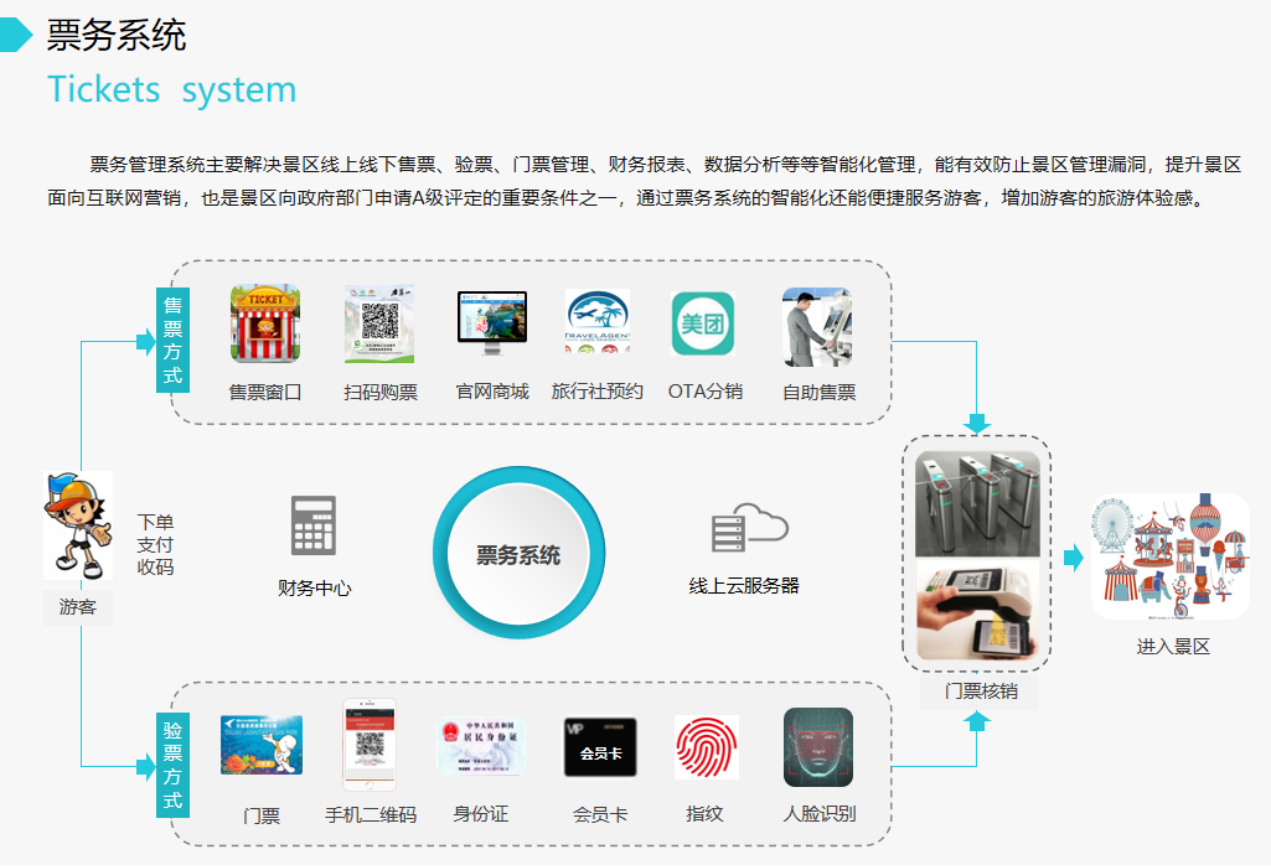
Task: Select the 人脸识别 face recognition icon
Action: click(818, 747)
